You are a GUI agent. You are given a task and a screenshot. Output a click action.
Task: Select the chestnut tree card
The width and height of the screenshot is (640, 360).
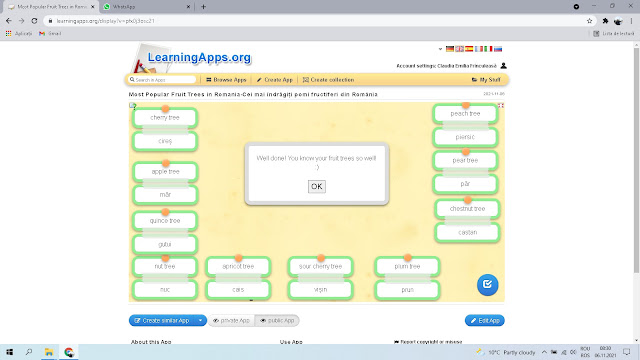[x=467, y=209]
